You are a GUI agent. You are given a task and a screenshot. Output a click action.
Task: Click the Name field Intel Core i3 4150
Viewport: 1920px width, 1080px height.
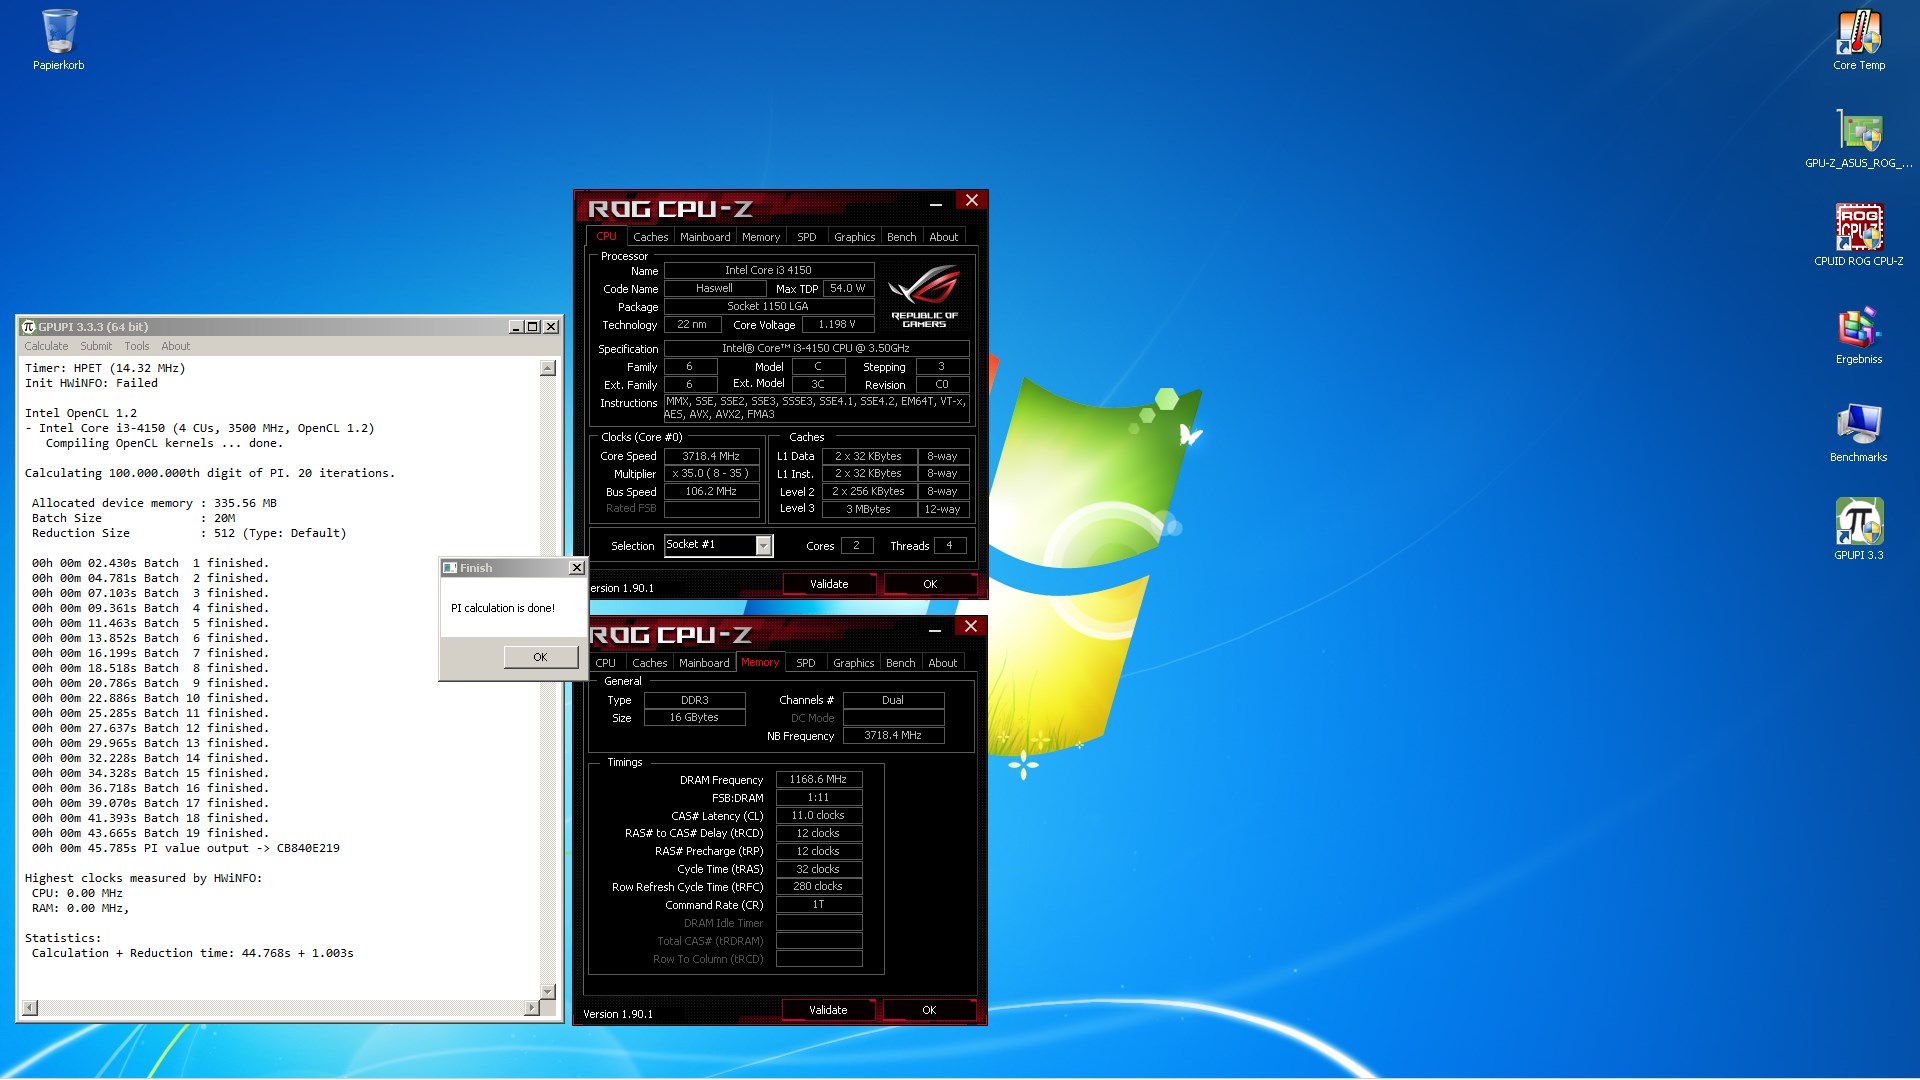point(768,271)
